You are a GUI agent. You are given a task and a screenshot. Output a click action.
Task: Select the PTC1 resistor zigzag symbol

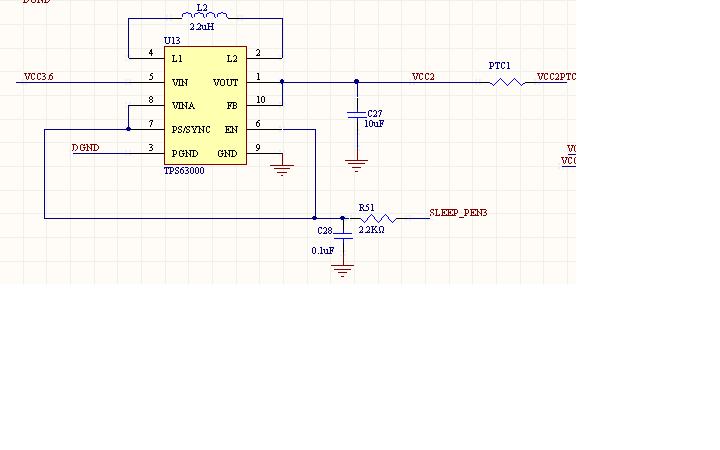tap(507, 82)
